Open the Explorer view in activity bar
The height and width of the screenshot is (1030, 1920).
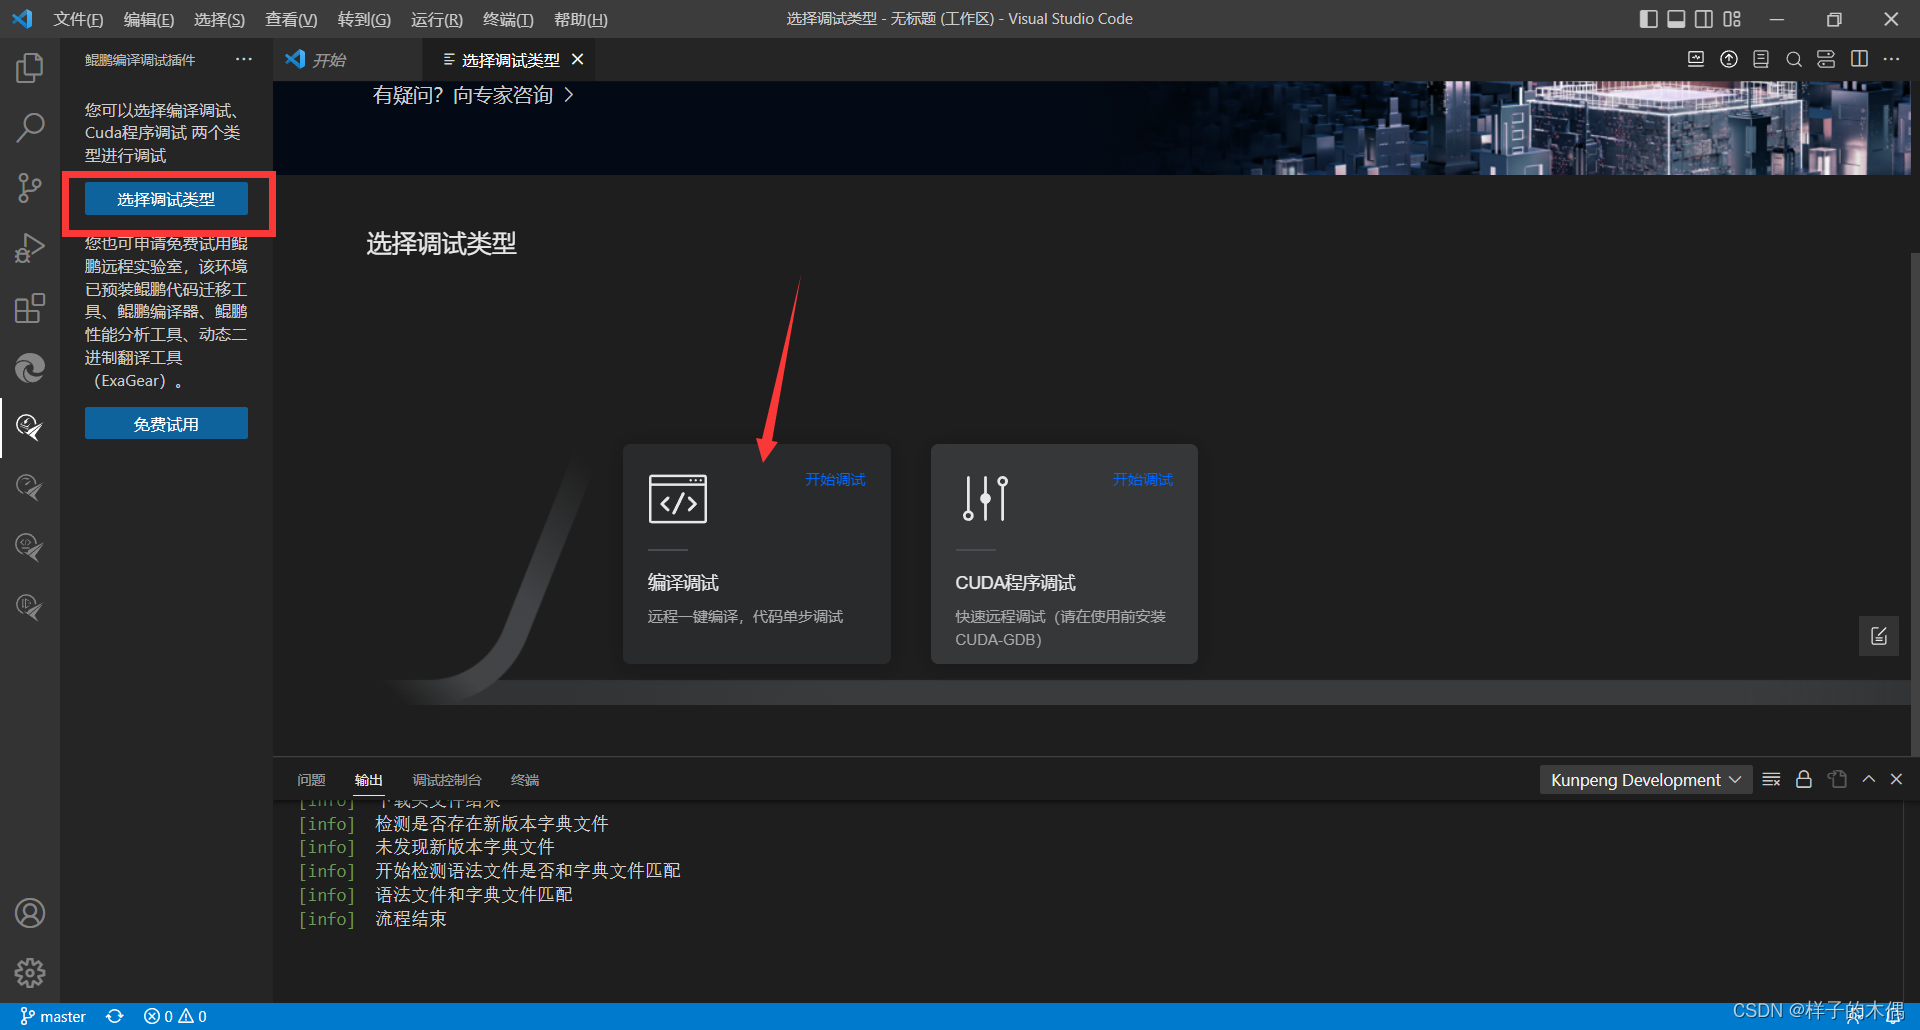(30, 68)
